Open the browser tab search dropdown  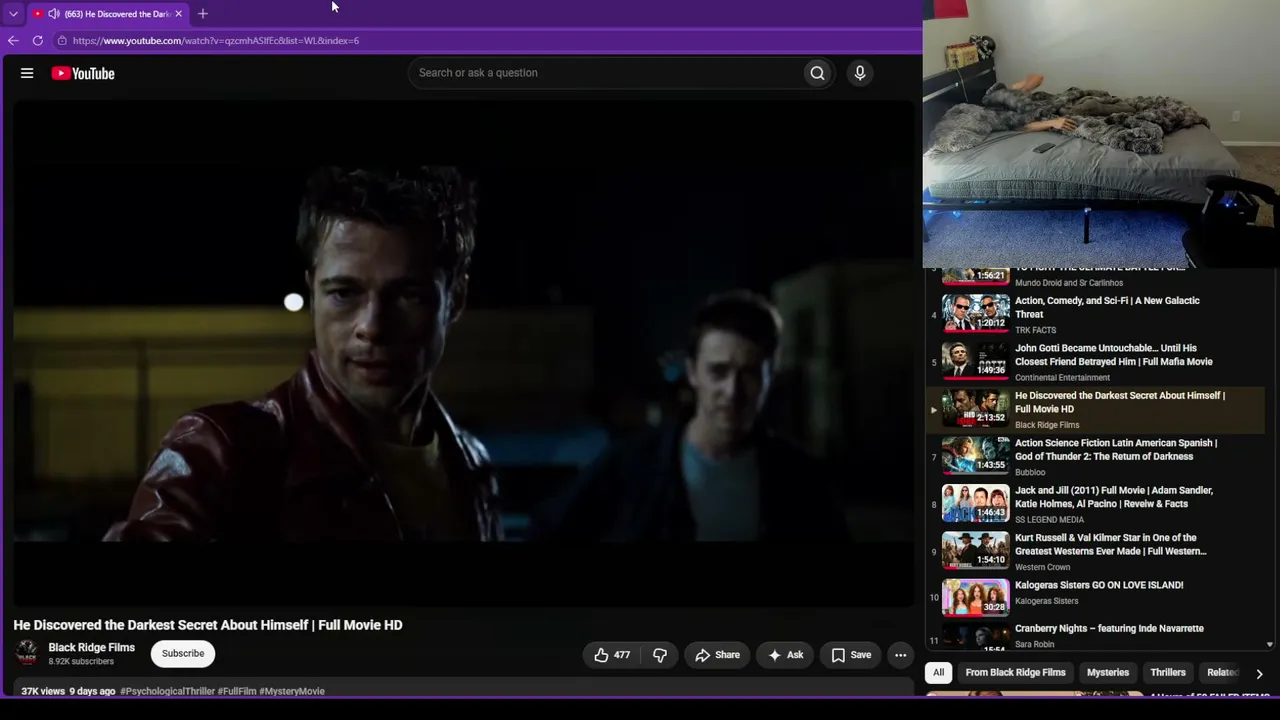pyautogui.click(x=13, y=14)
